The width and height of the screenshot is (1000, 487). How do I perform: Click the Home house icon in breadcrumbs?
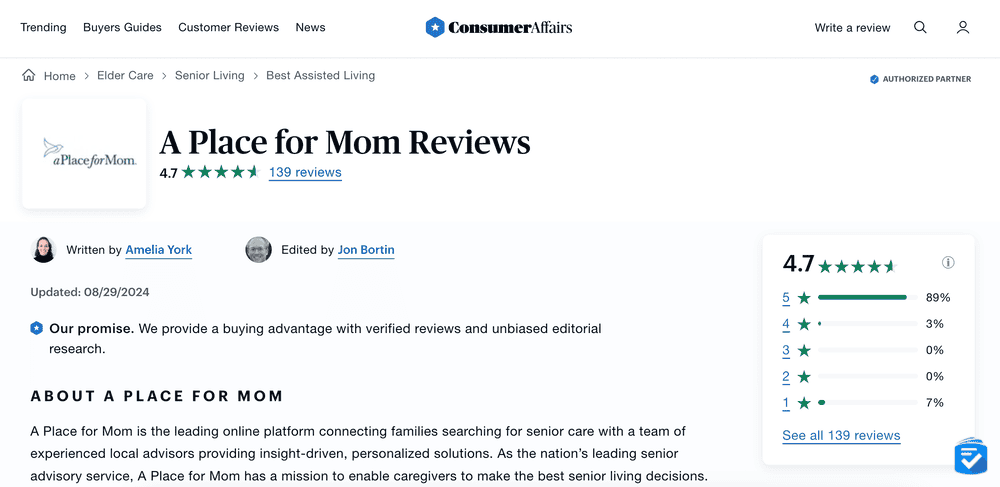(29, 75)
